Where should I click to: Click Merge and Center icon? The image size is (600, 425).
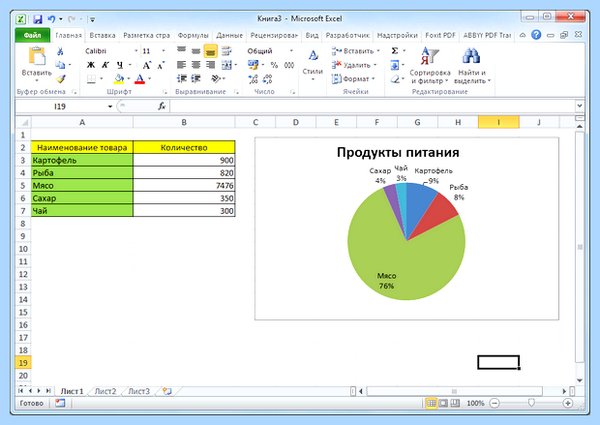coord(227,65)
